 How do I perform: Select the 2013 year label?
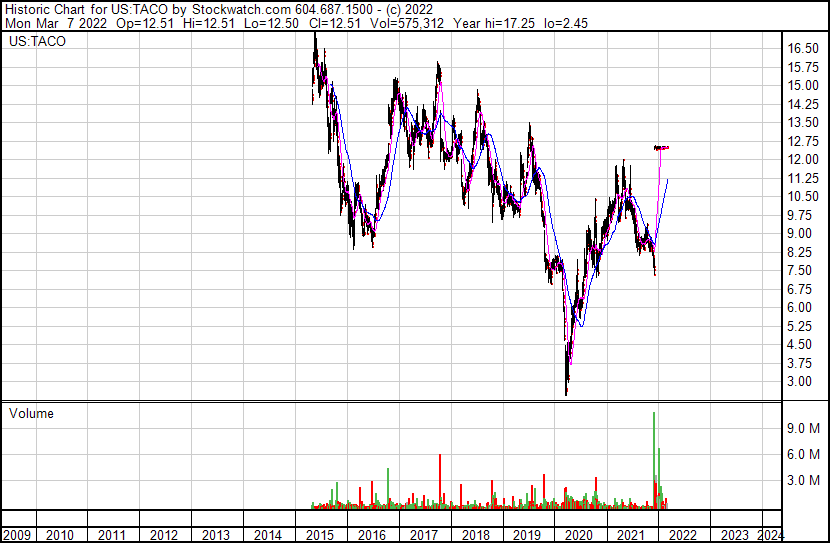point(215,535)
